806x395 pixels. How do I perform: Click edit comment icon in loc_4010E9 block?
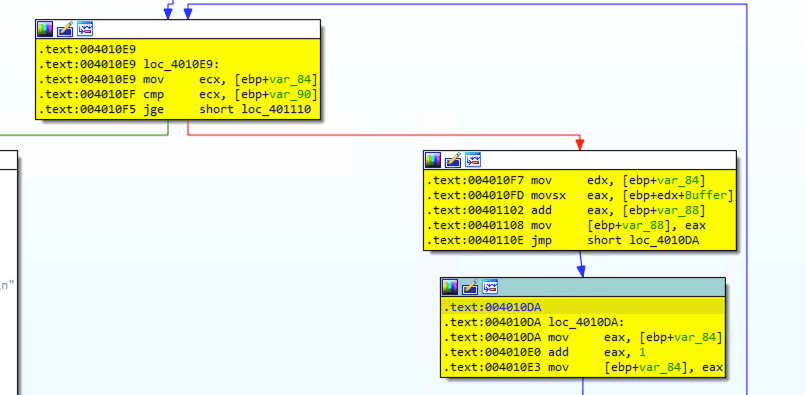[x=65, y=29]
